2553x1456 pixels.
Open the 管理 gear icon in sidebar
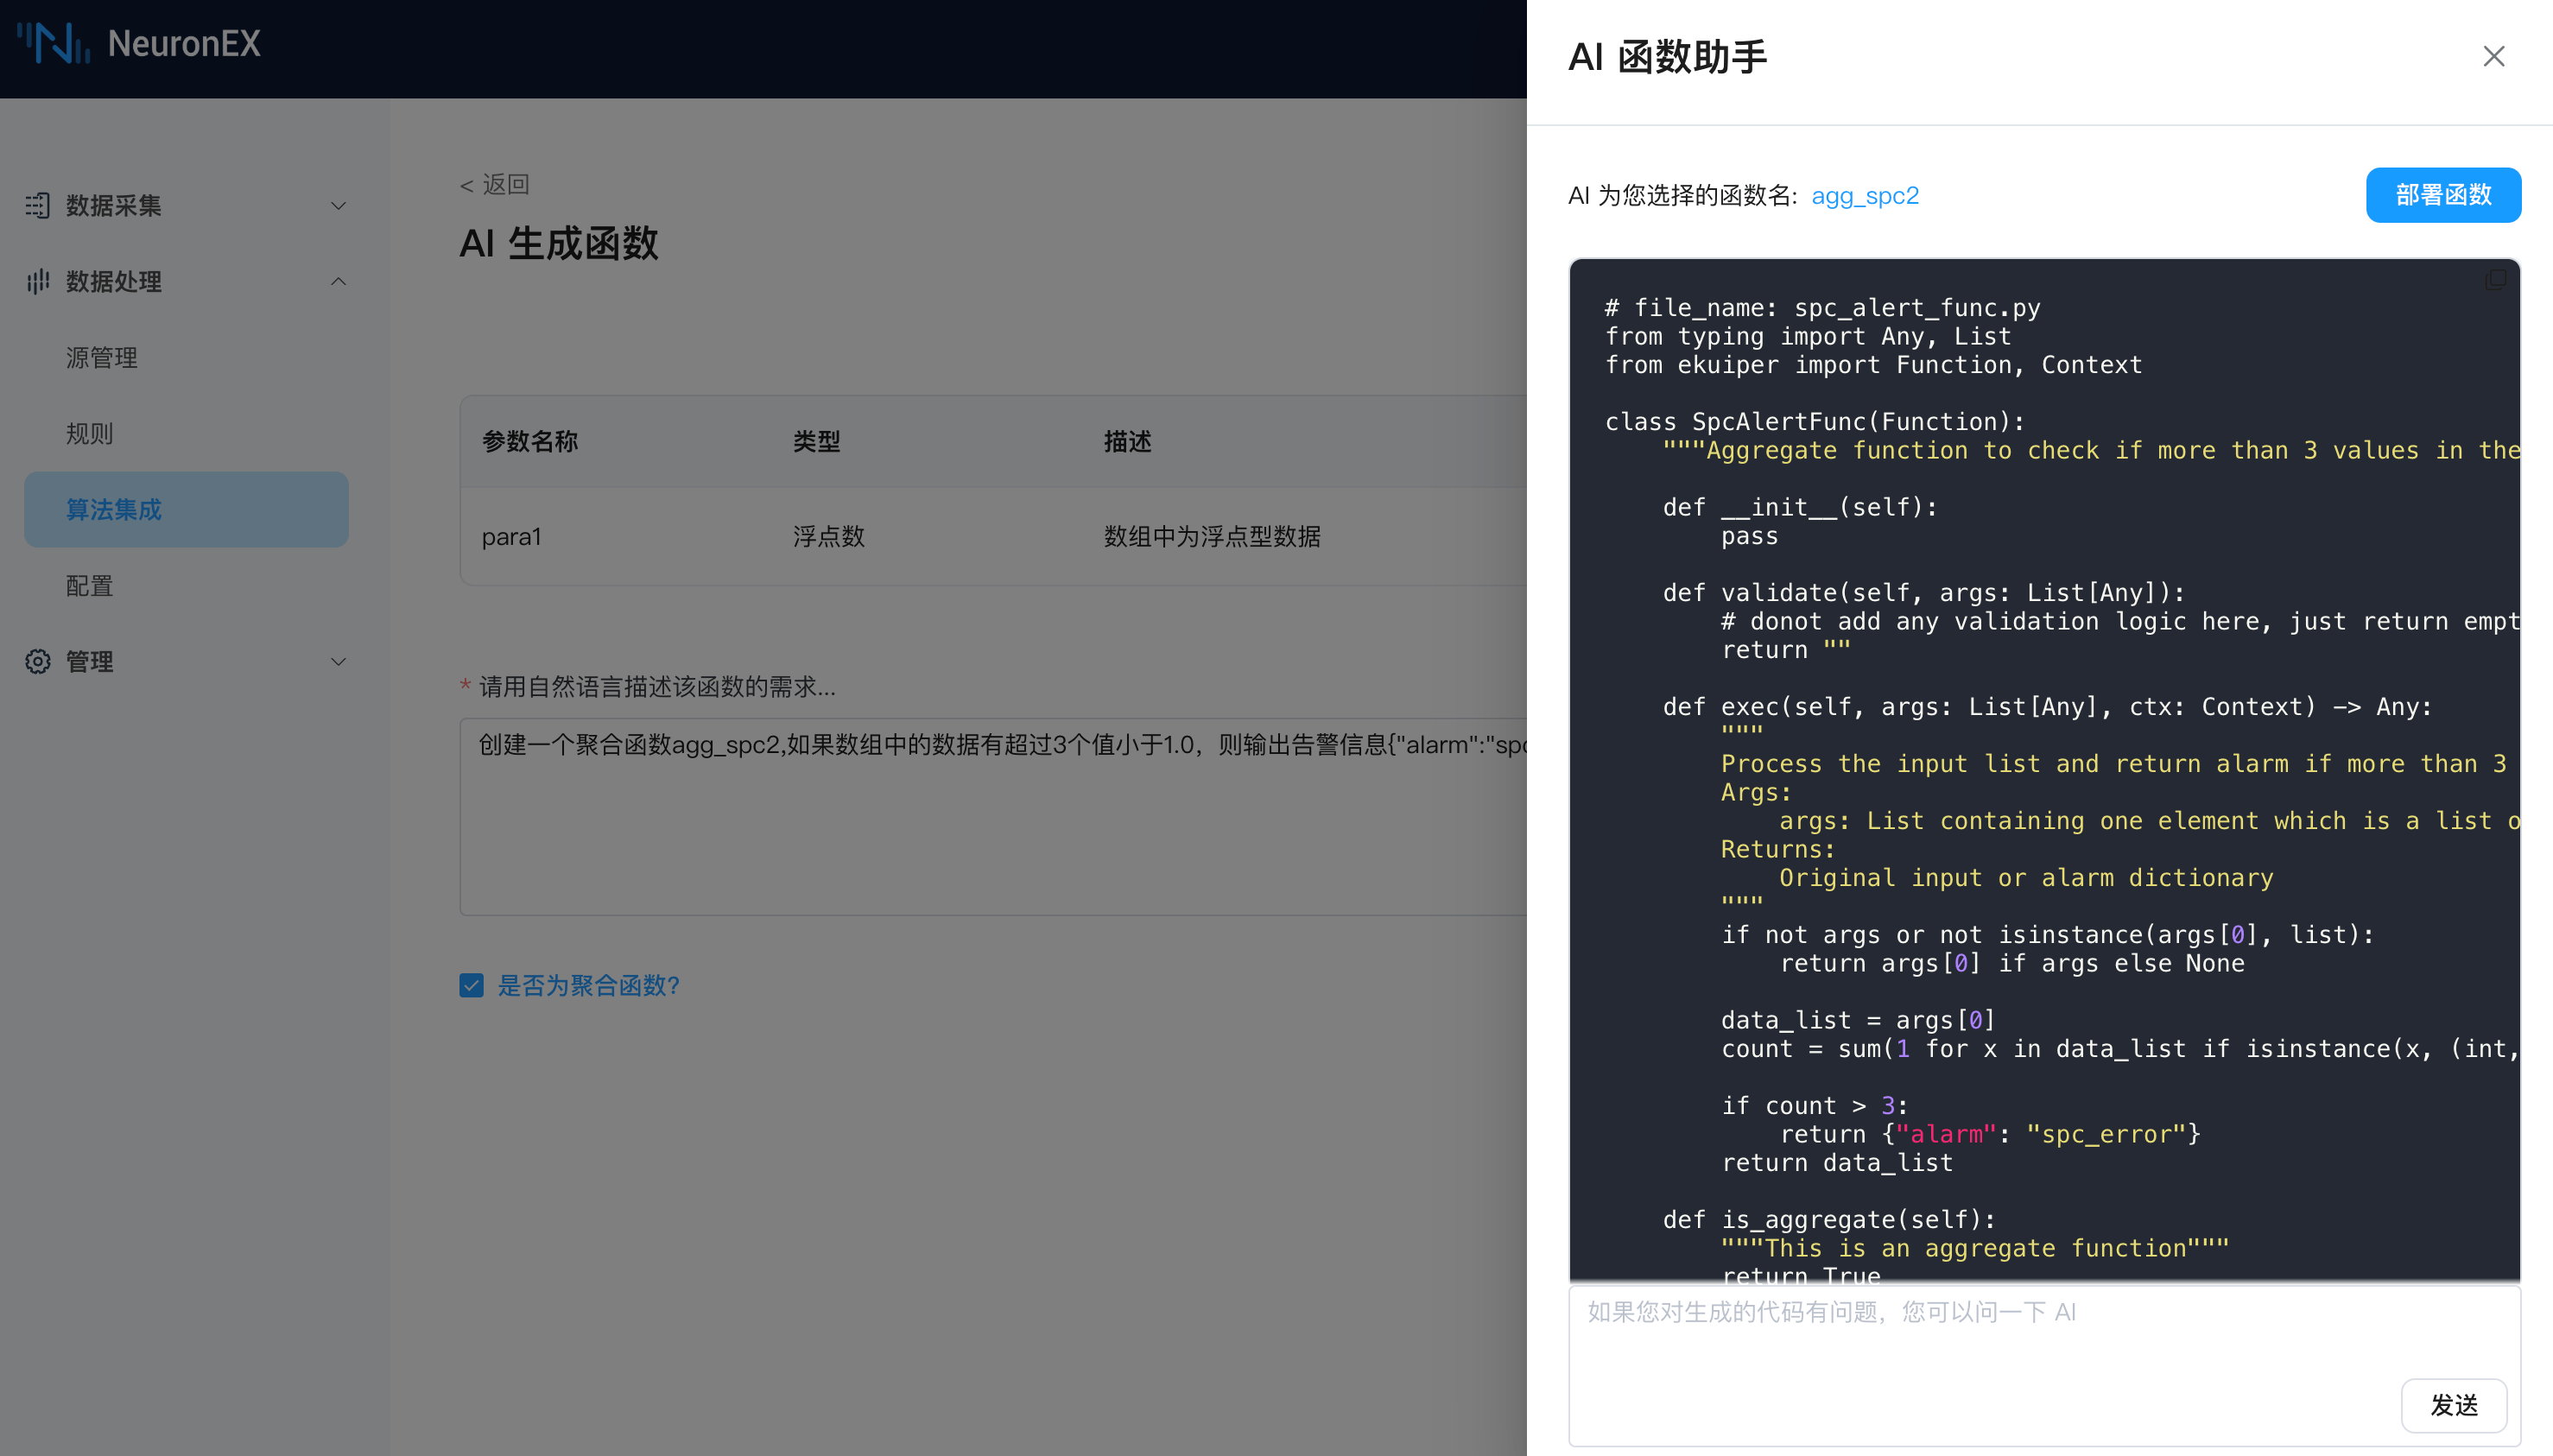click(37, 661)
